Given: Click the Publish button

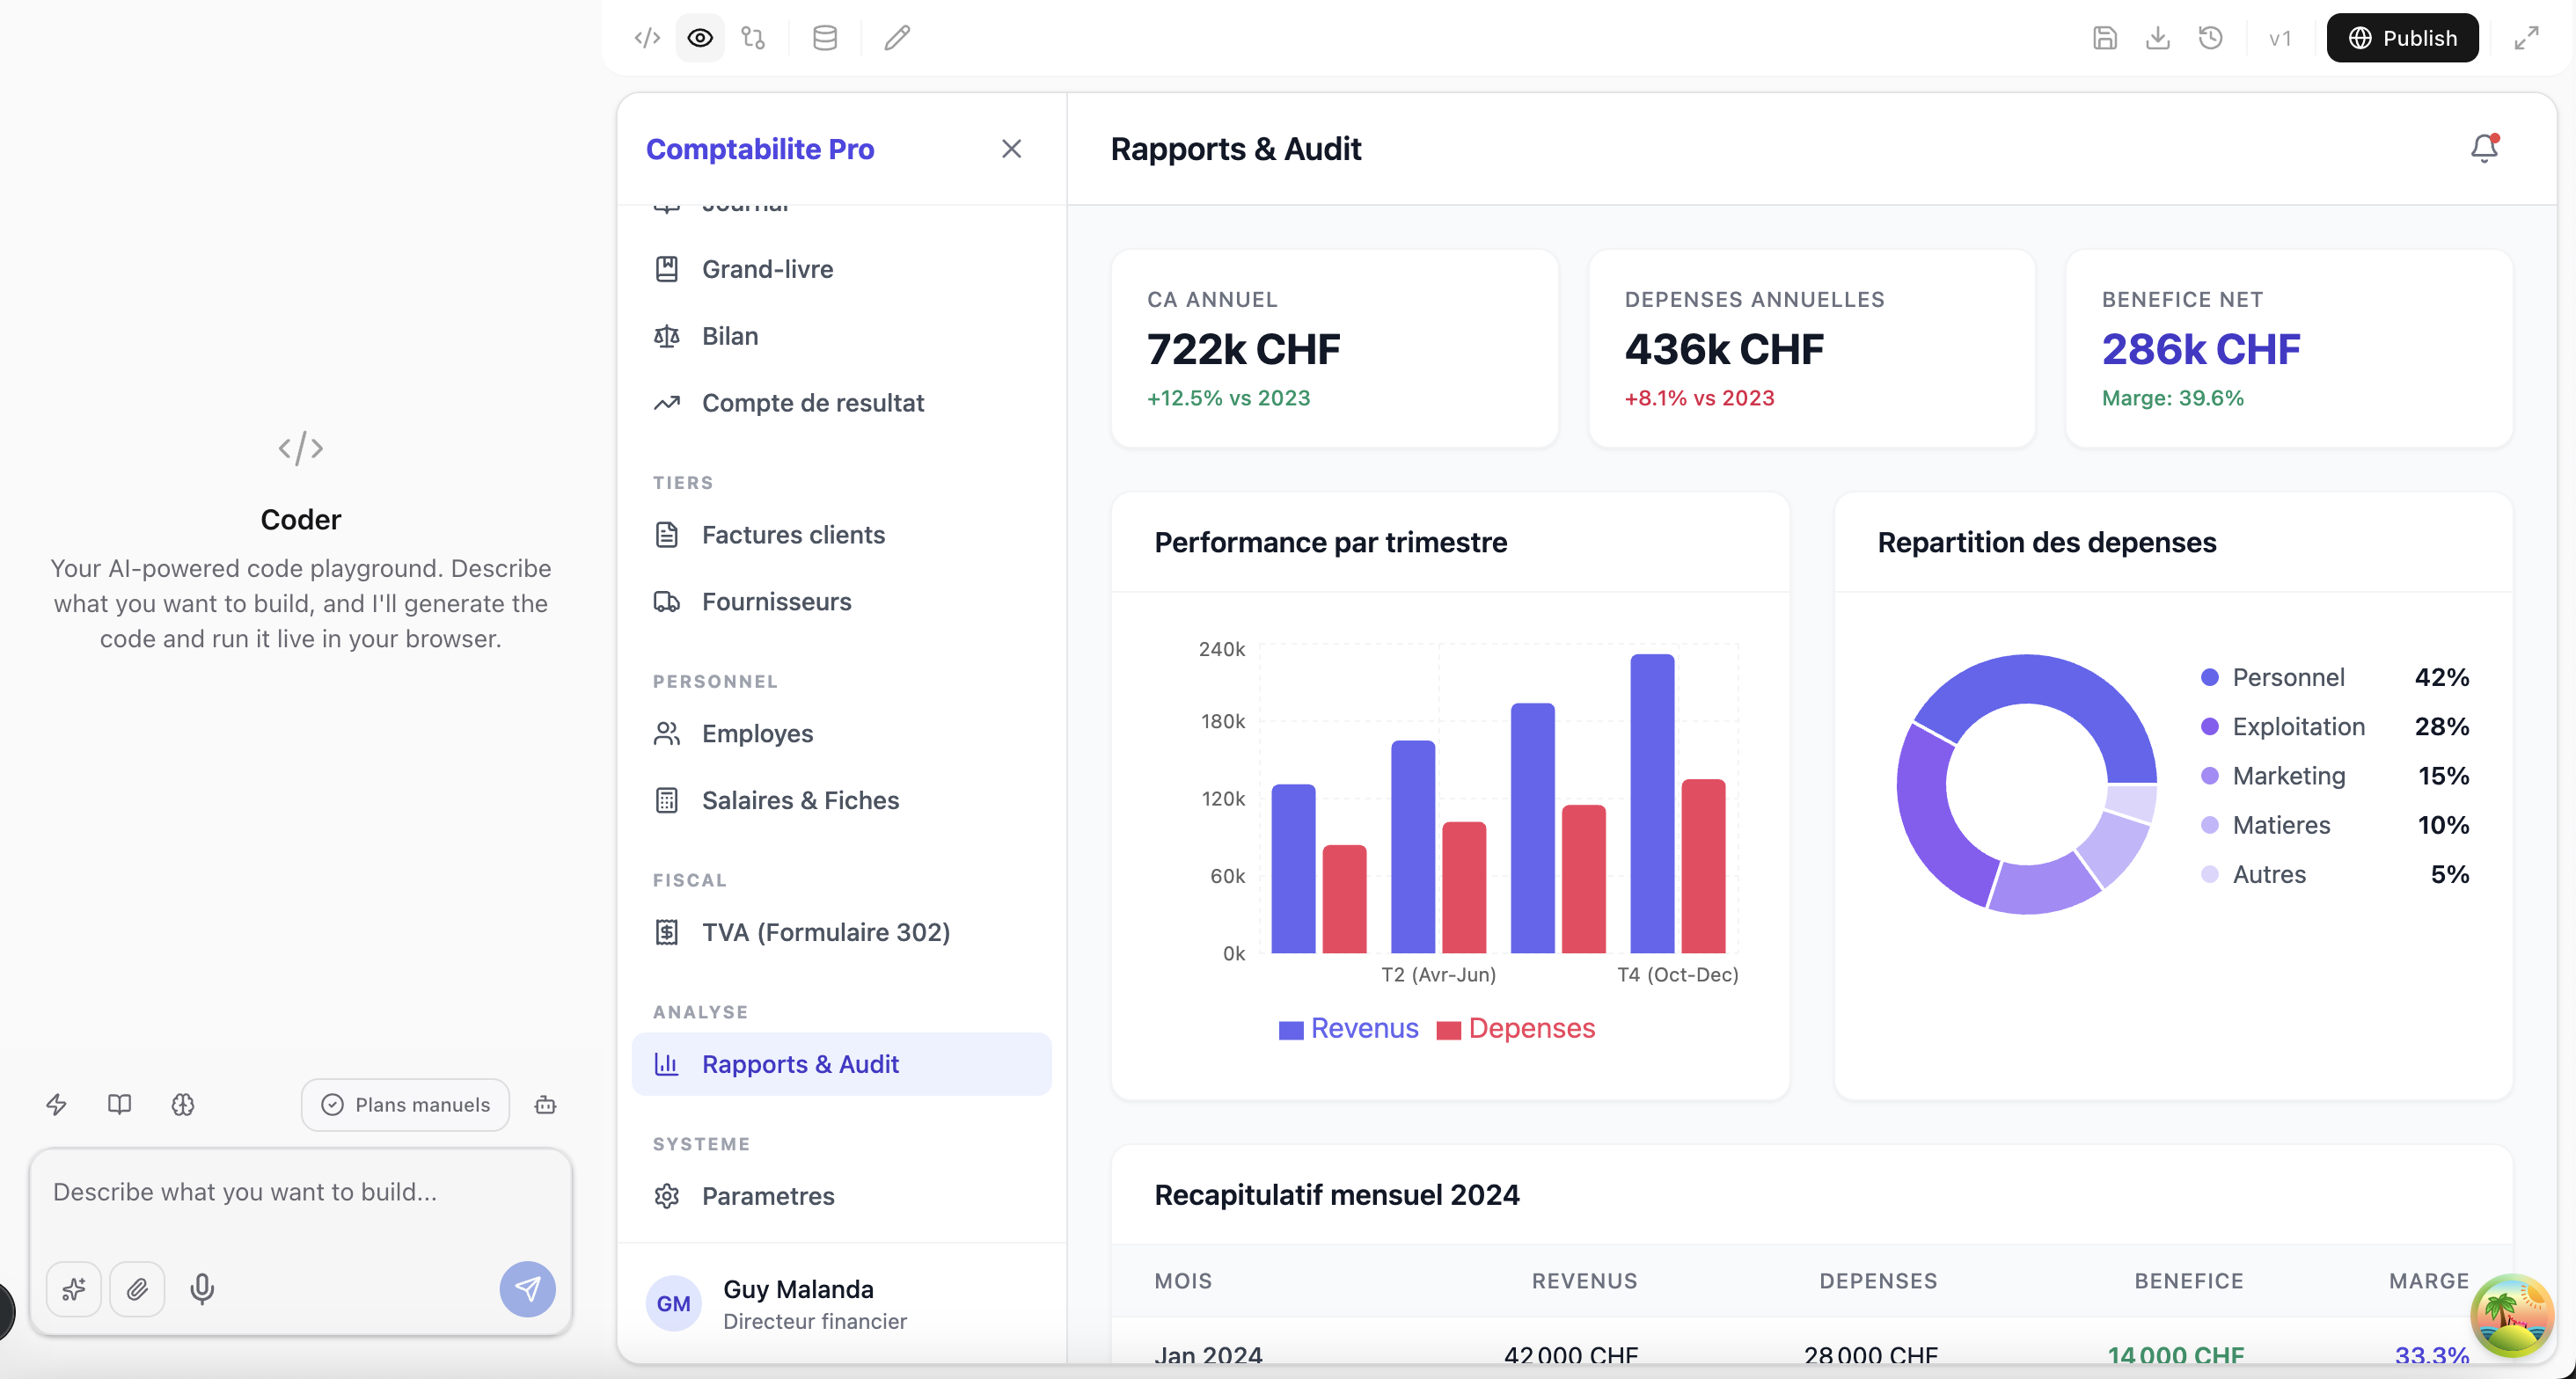Looking at the screenshot, I should (2402, 38).
